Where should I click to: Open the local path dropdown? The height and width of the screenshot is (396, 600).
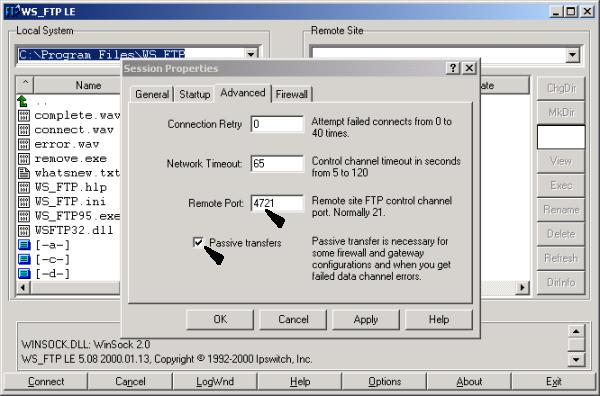[x=251, y=54]
